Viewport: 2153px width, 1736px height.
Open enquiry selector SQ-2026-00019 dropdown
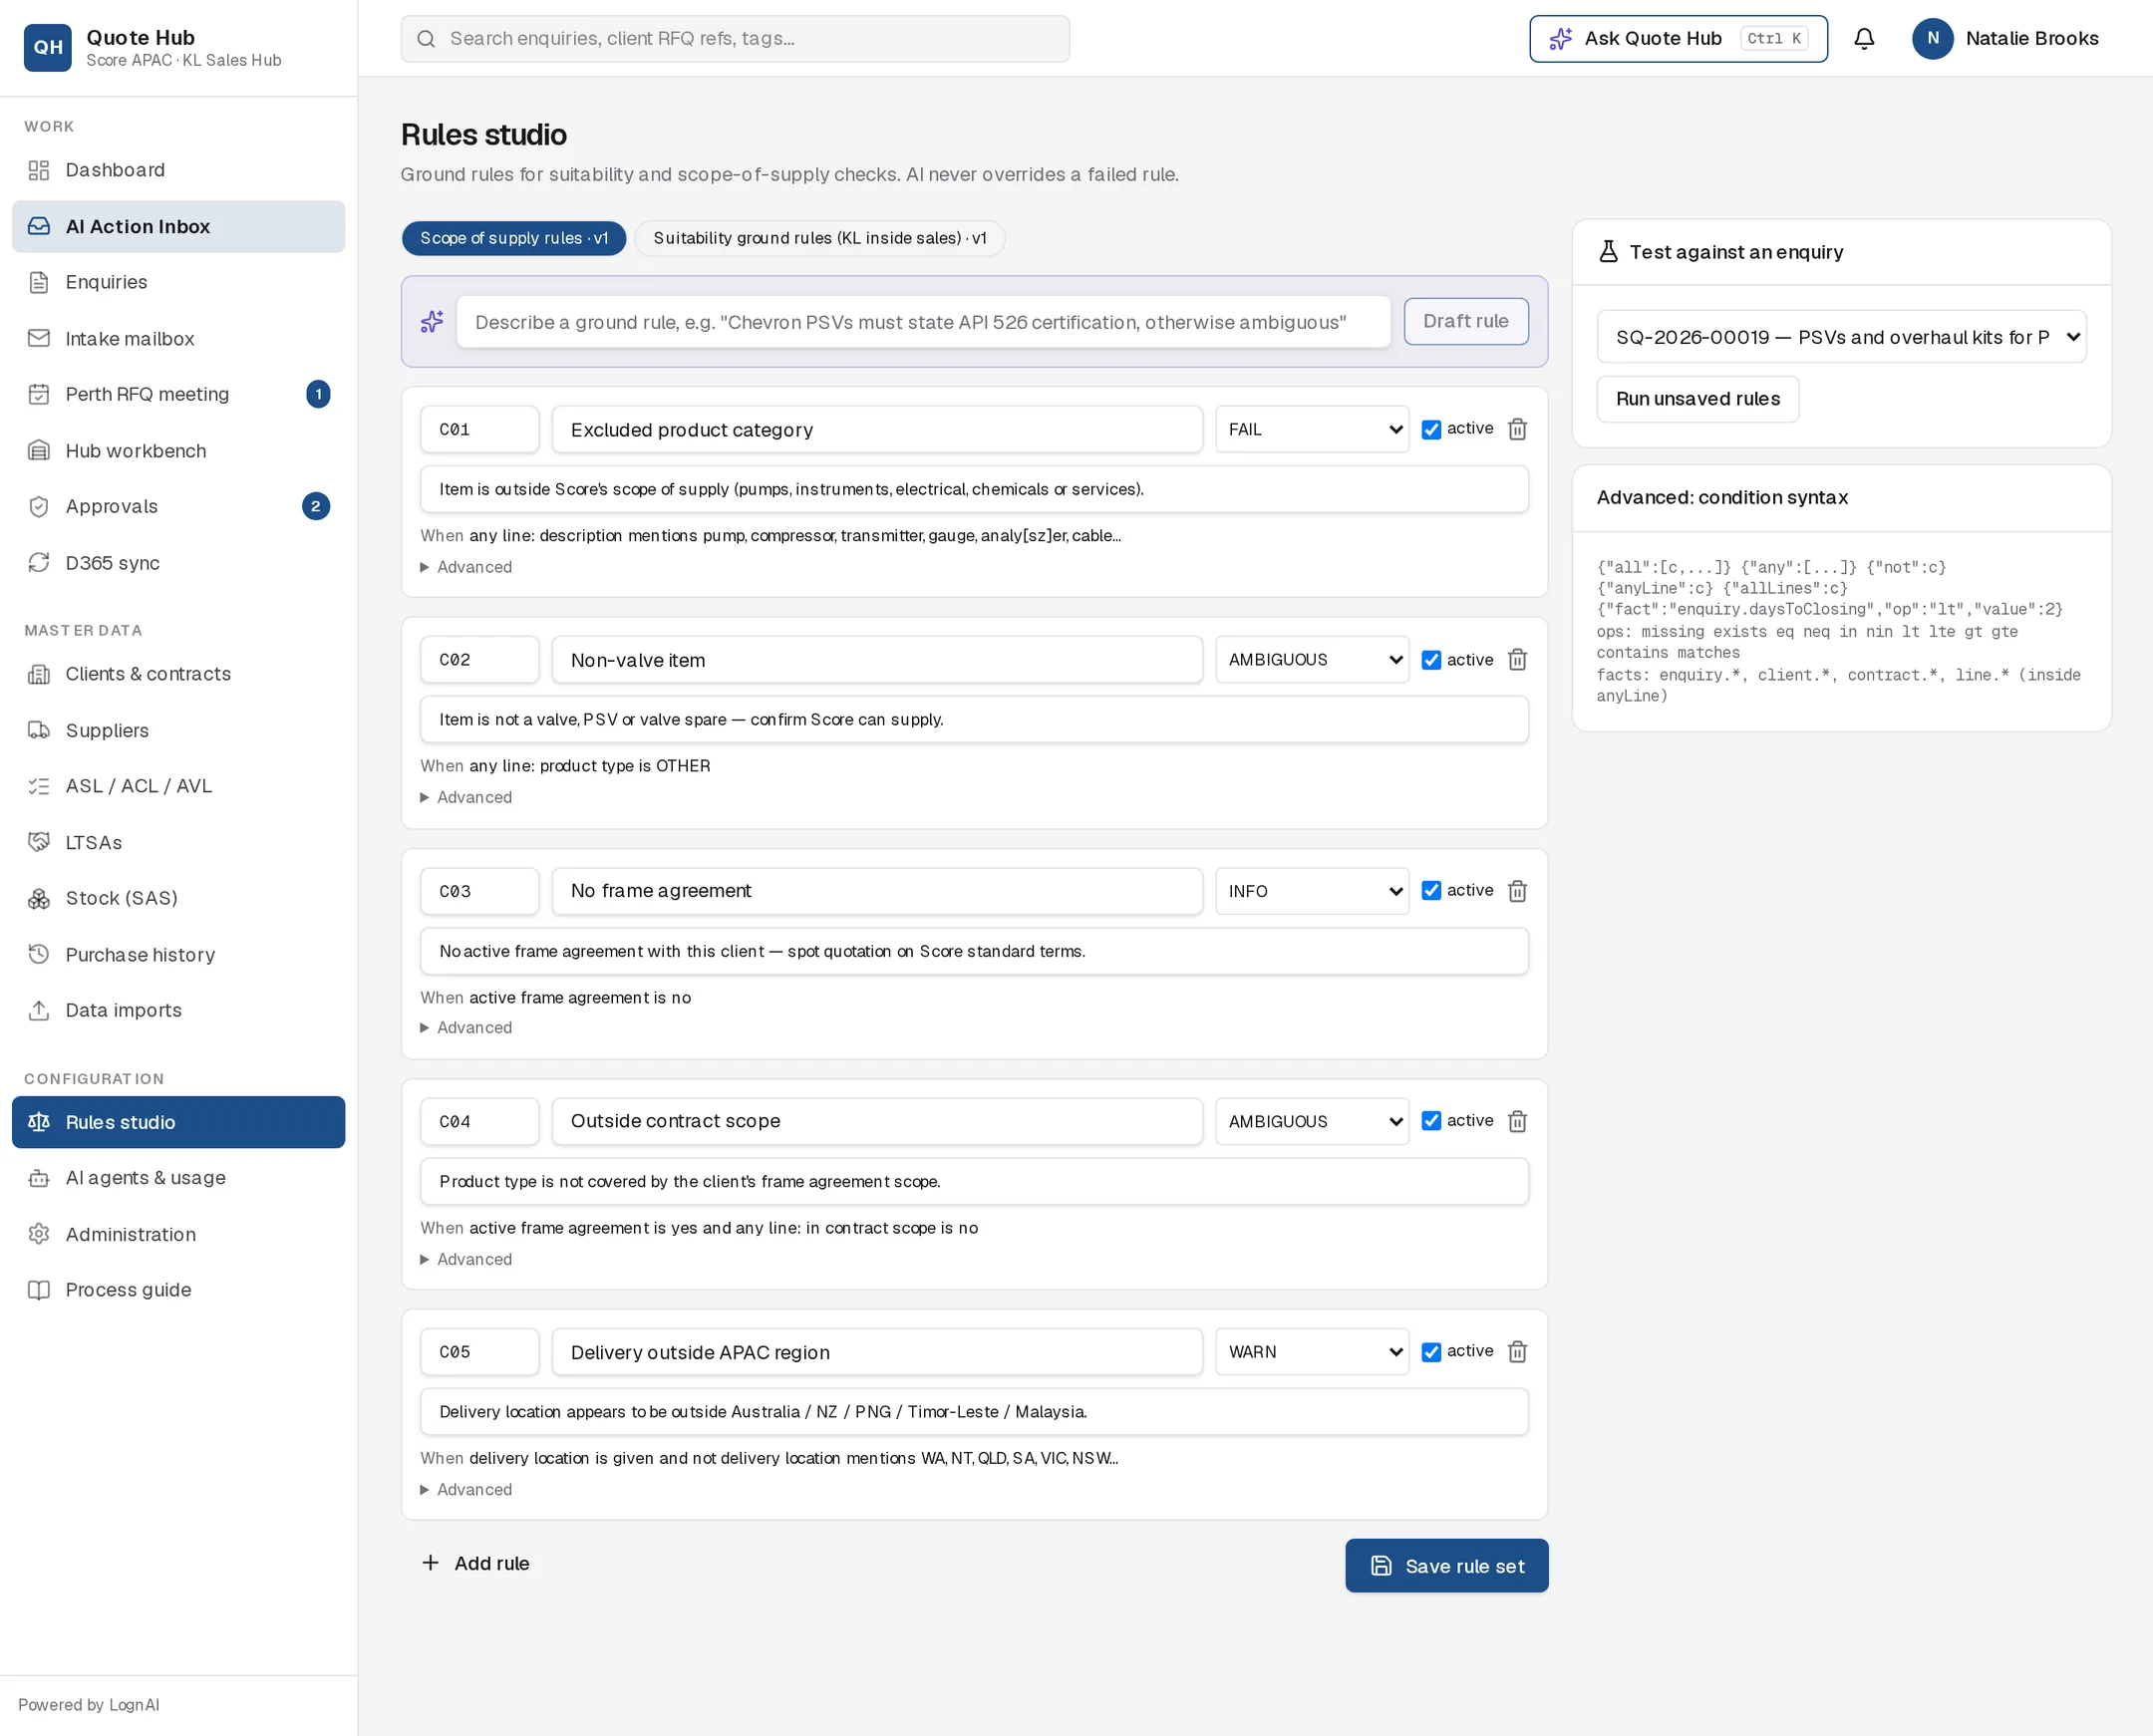[1841, 337]
